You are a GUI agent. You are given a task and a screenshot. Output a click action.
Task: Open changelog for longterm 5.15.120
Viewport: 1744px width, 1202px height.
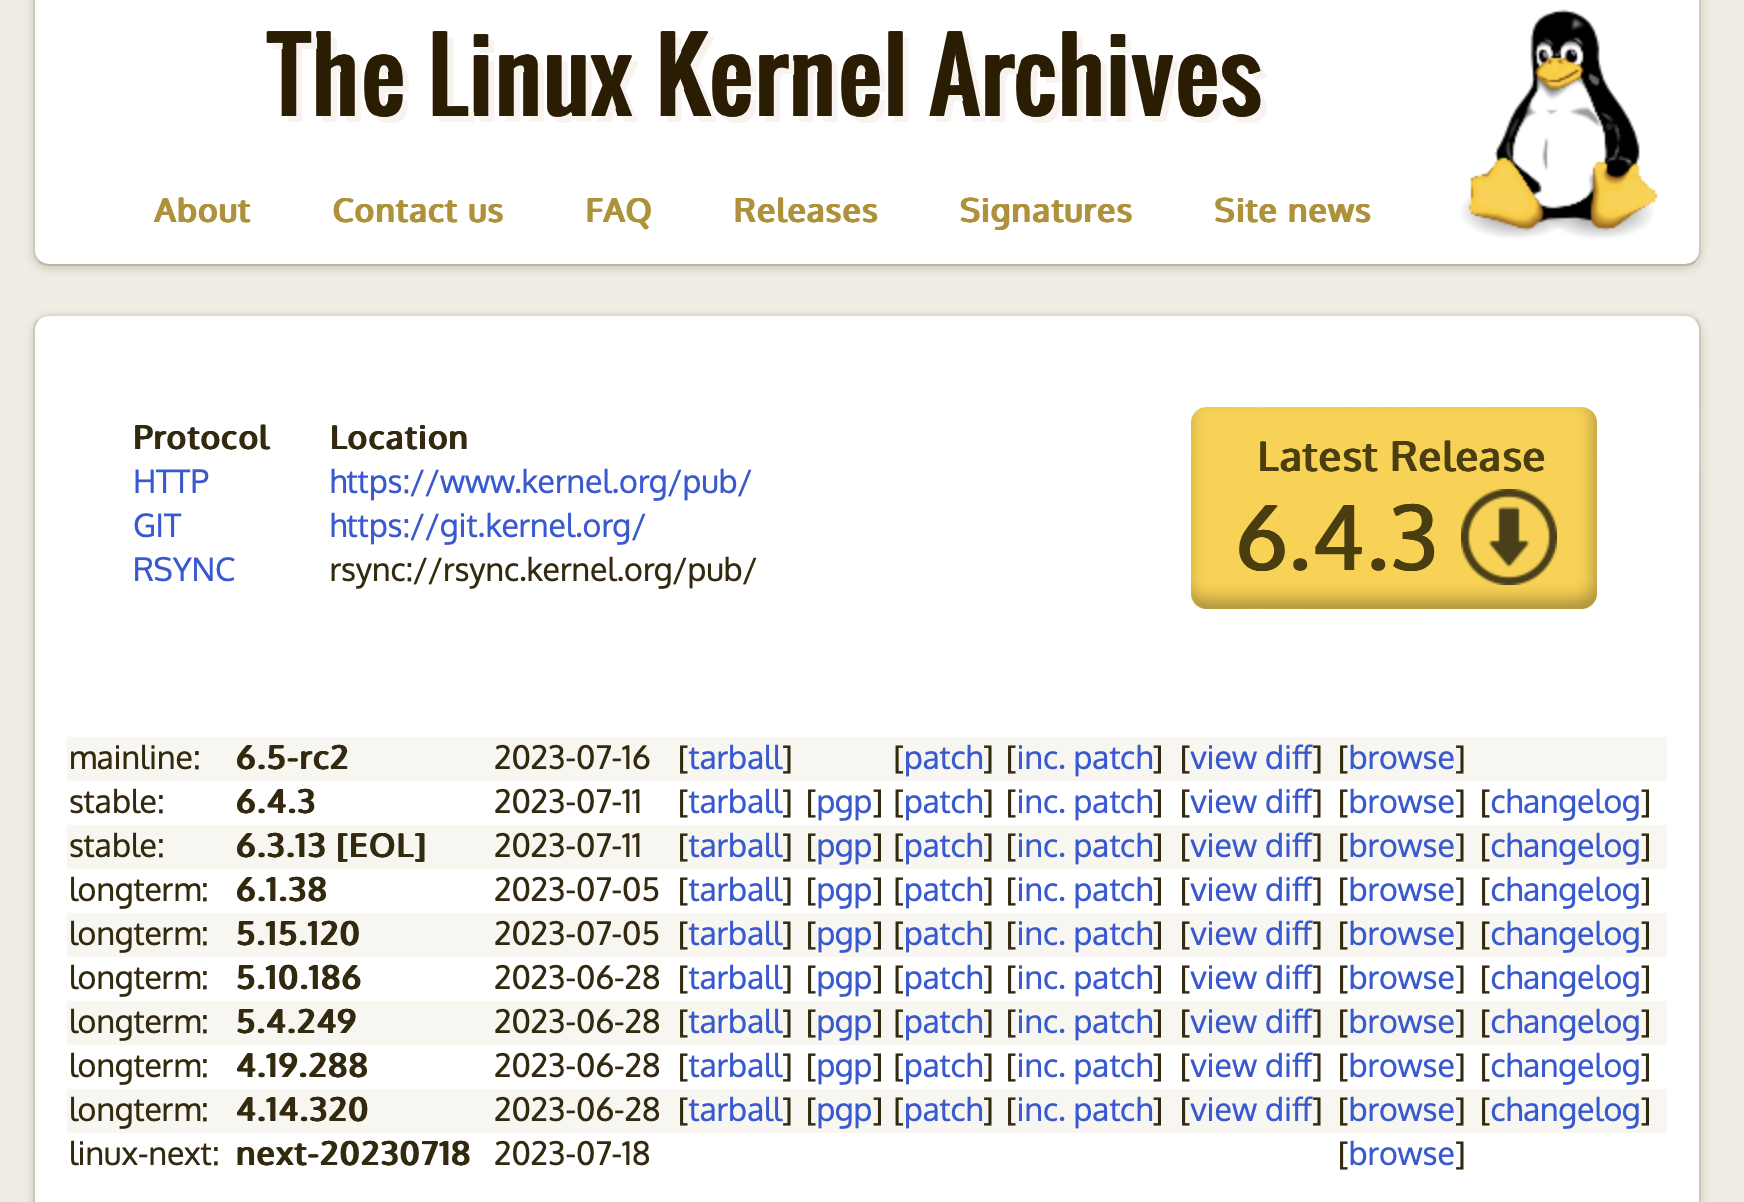1565,934
